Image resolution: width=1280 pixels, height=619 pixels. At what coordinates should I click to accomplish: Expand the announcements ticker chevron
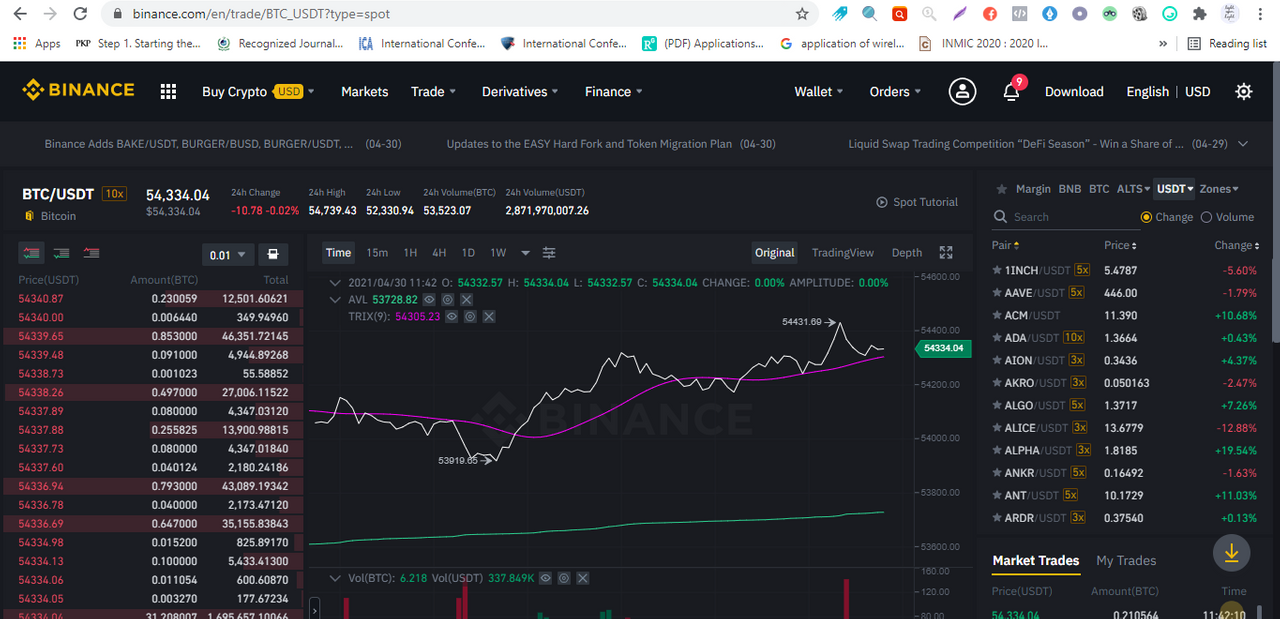point(1243,144)
